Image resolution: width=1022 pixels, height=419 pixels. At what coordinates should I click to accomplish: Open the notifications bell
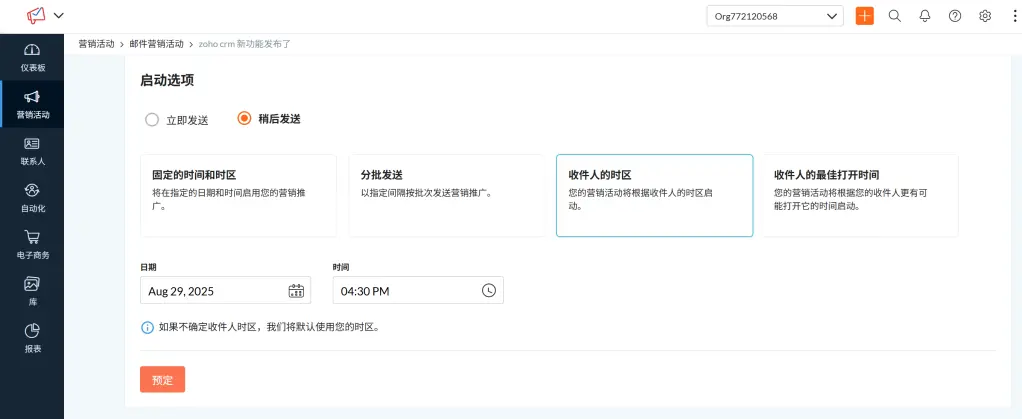point(925,16)
